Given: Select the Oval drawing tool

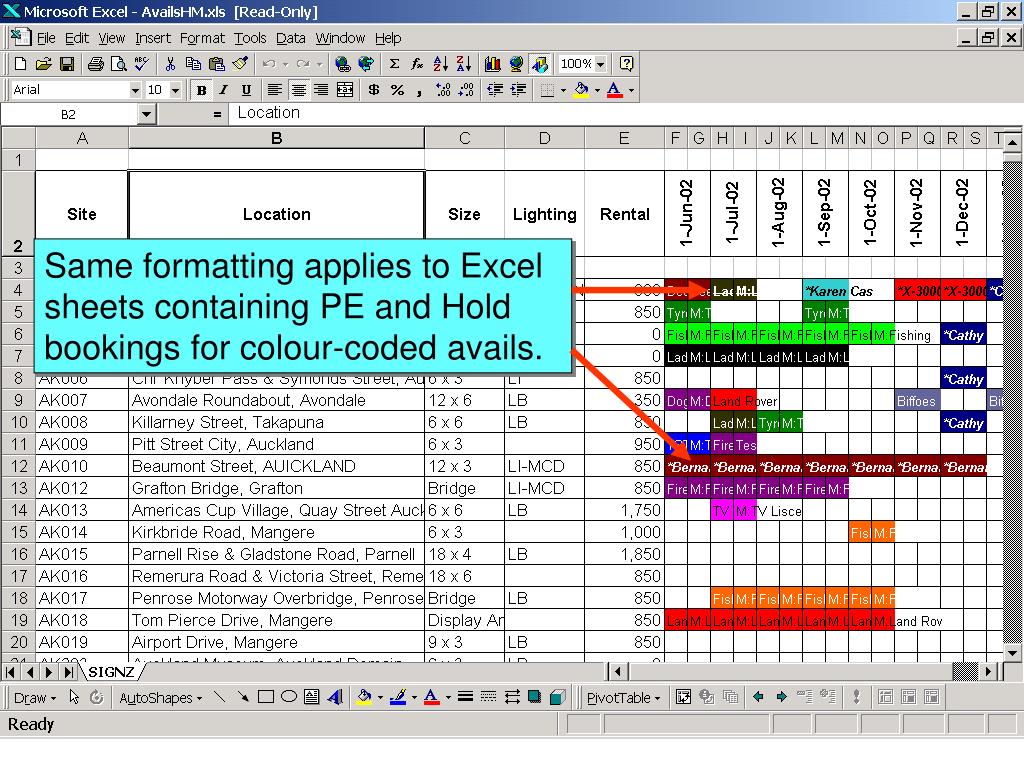Looking at the screenshot, I should [289, 697].
